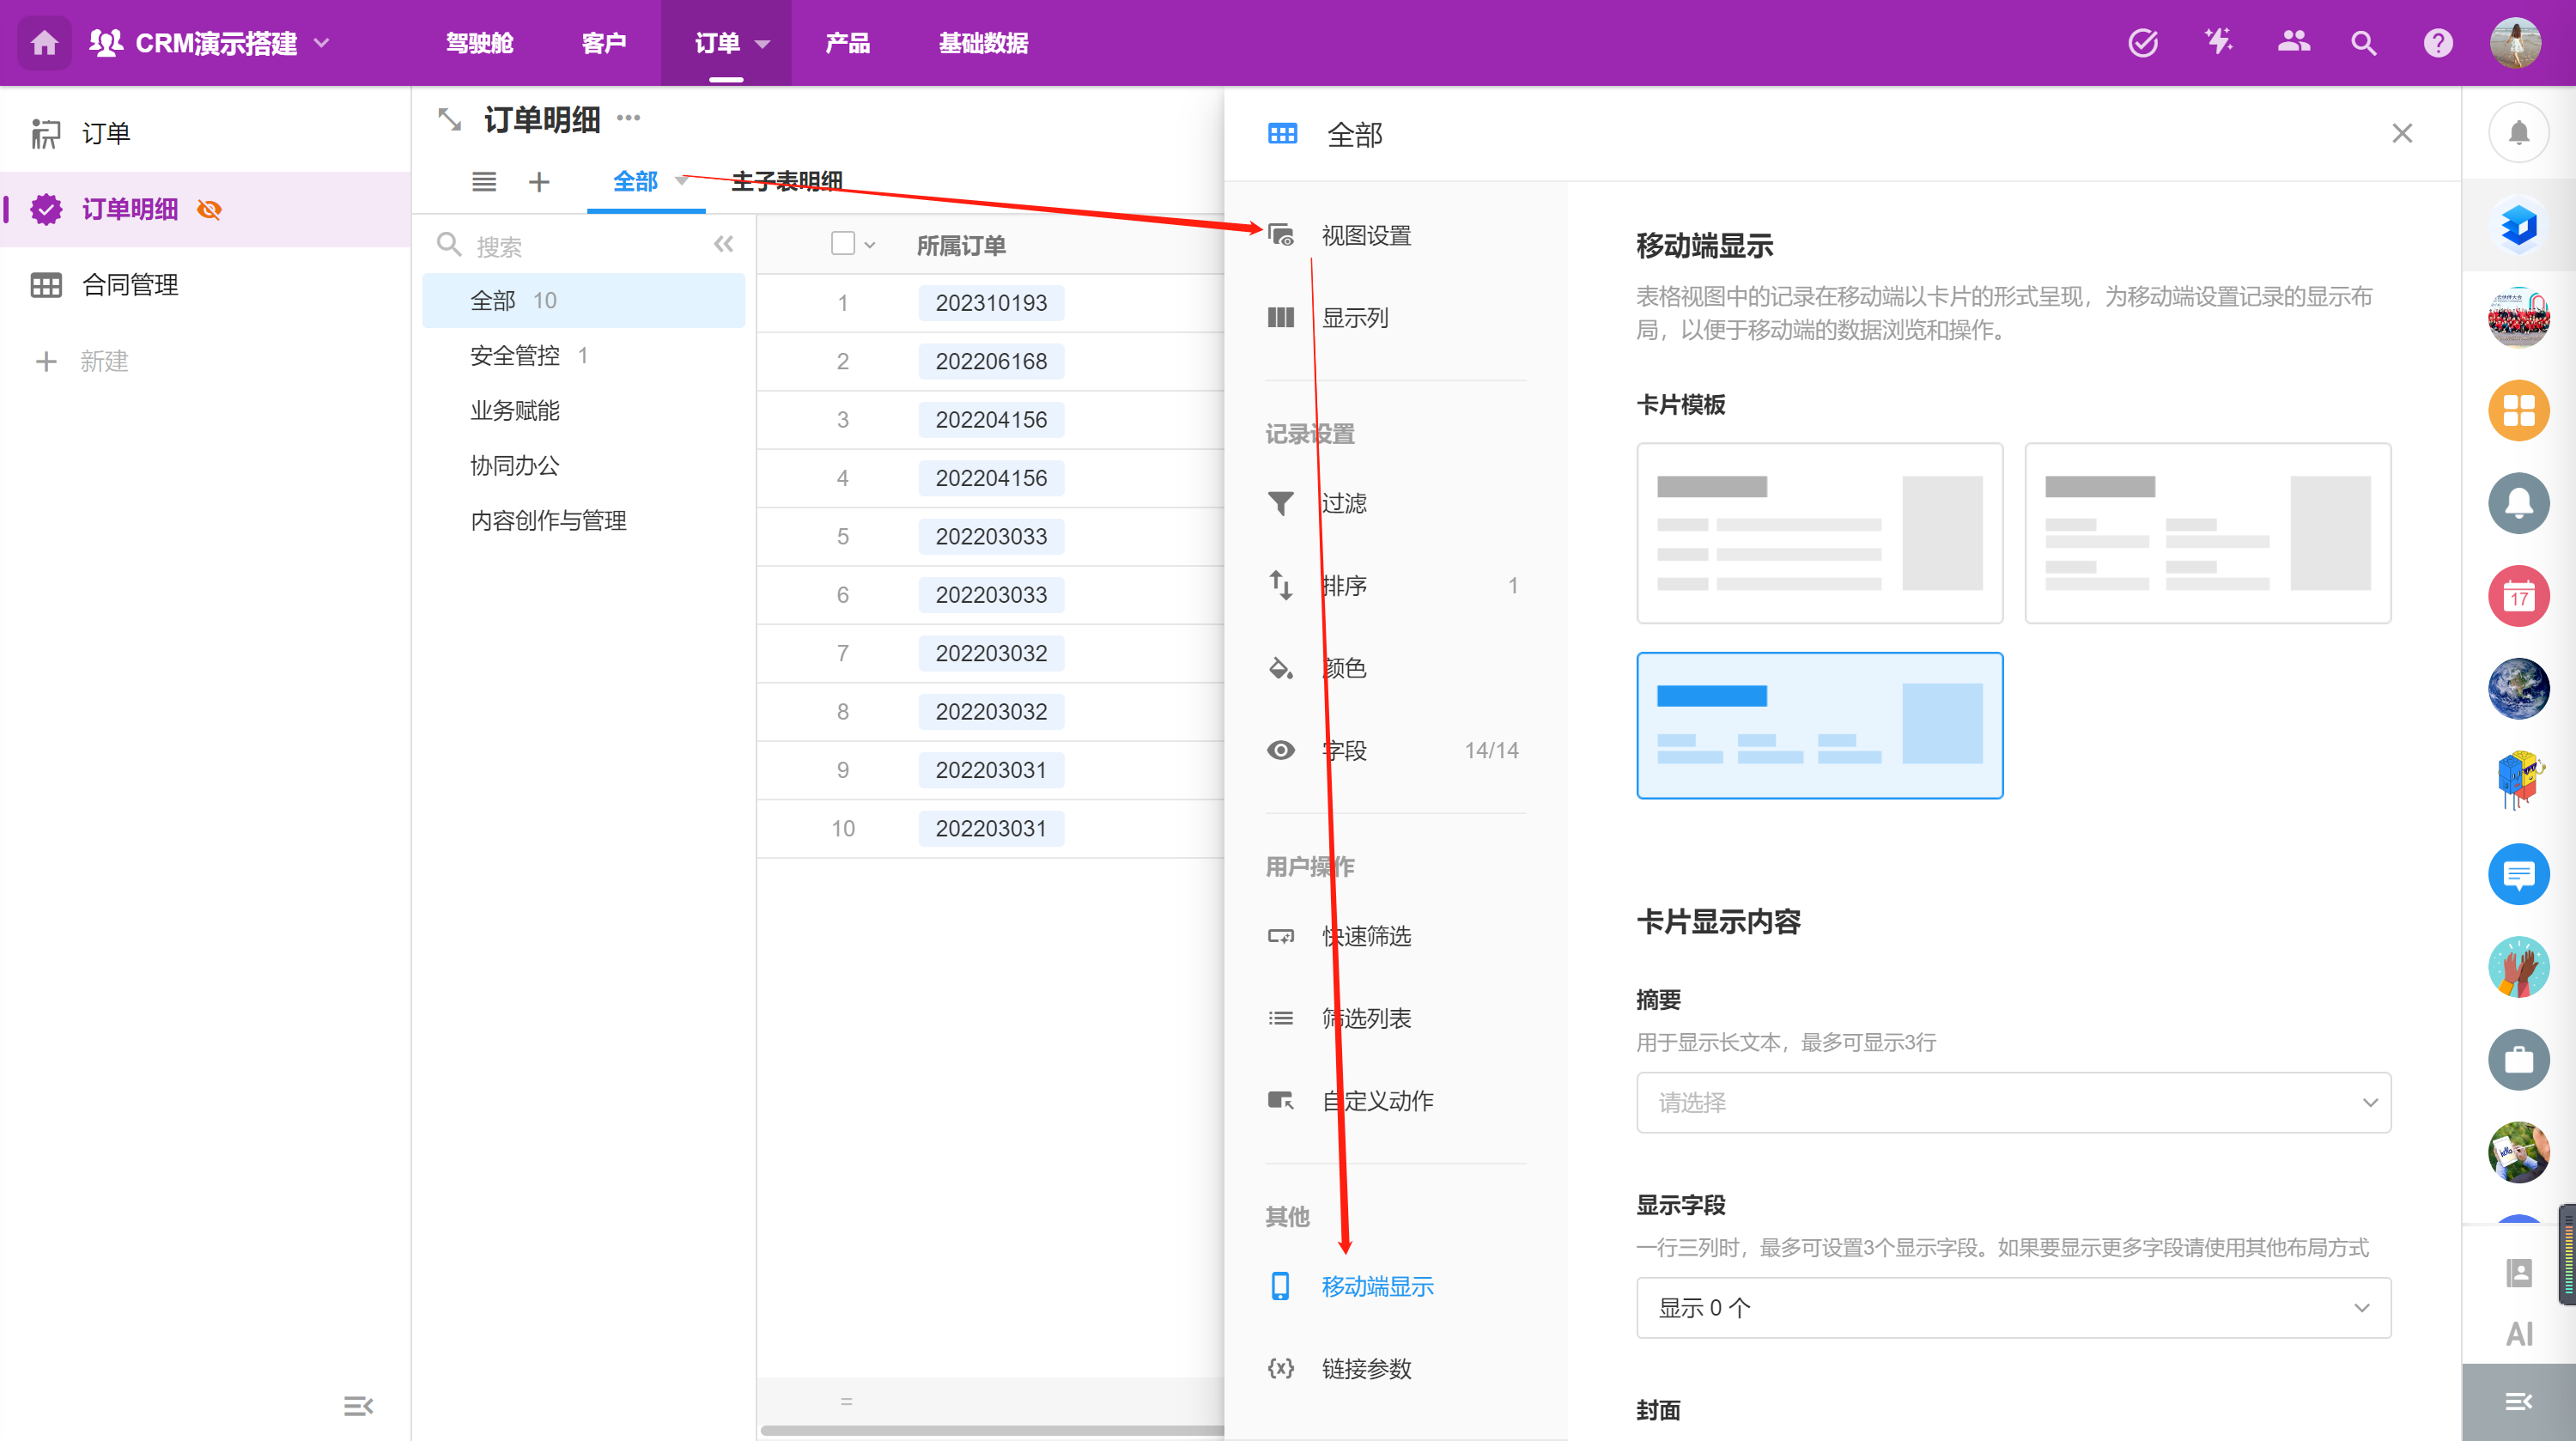Image resolution: width=2576 pixels, height=1441 pixels.
Task: Click the expand arrows icon beside 订单明细
Action: click(x=450, y=120)
